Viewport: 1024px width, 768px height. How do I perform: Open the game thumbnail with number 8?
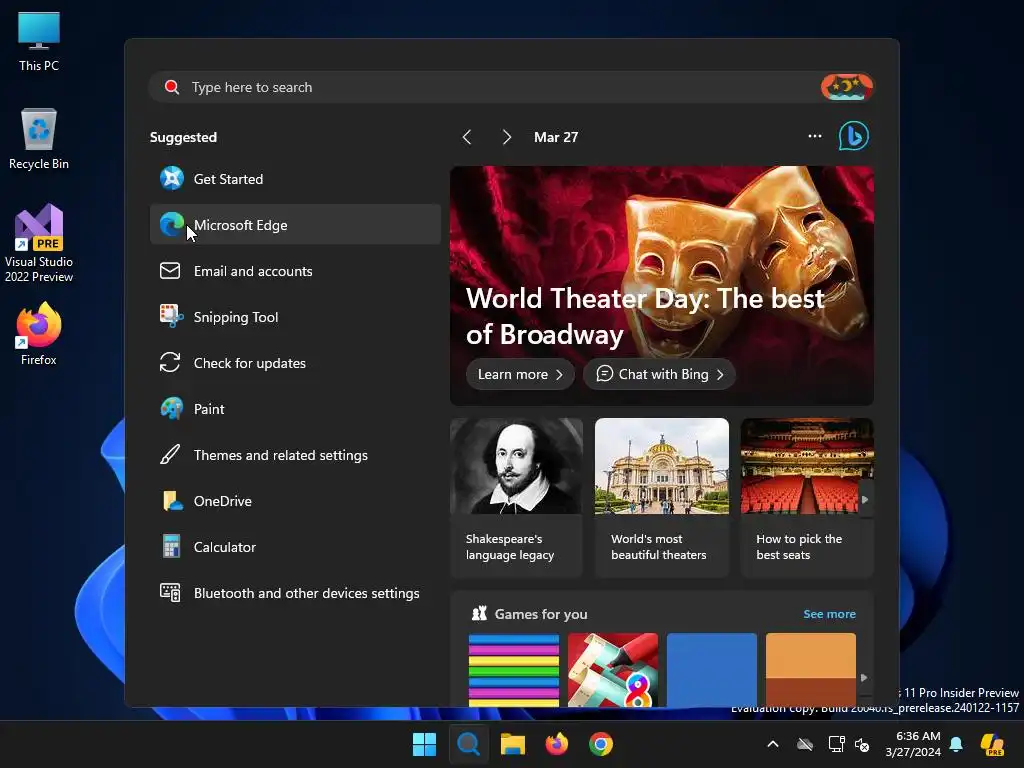pos(613,669)
